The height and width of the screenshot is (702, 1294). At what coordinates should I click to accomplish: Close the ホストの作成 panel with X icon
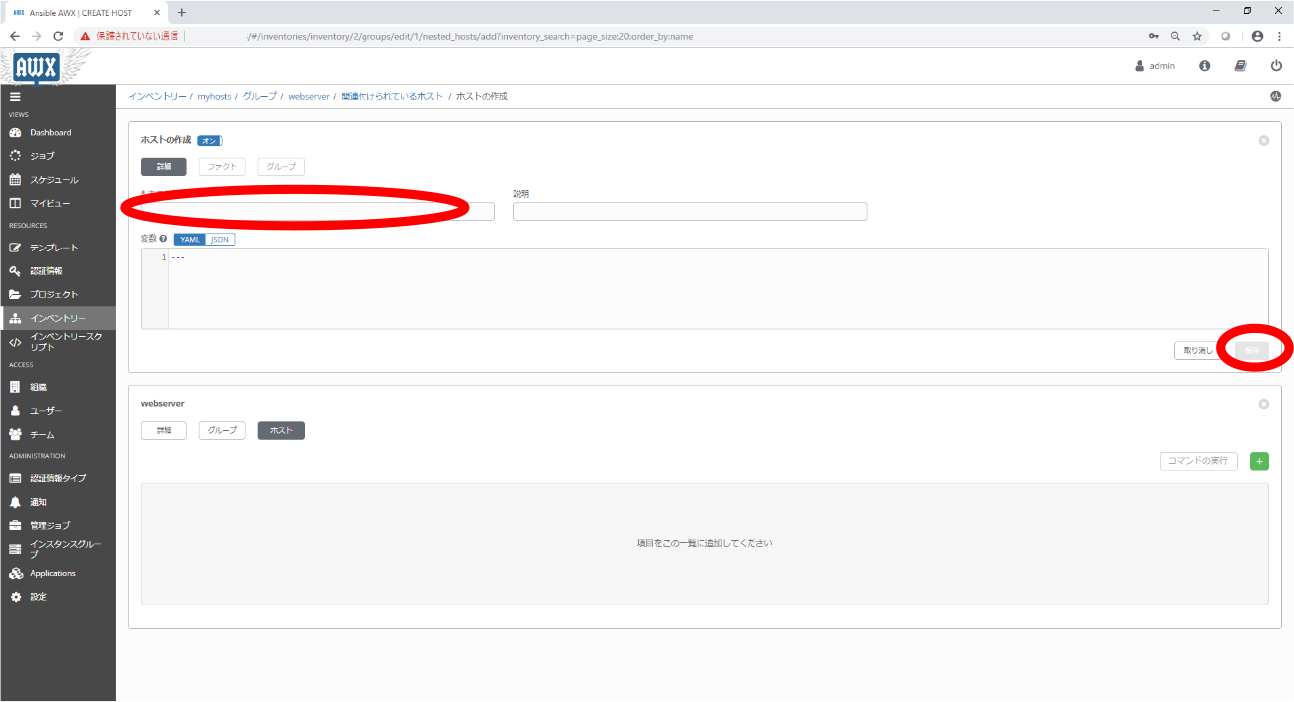(x=1263, y=141)
